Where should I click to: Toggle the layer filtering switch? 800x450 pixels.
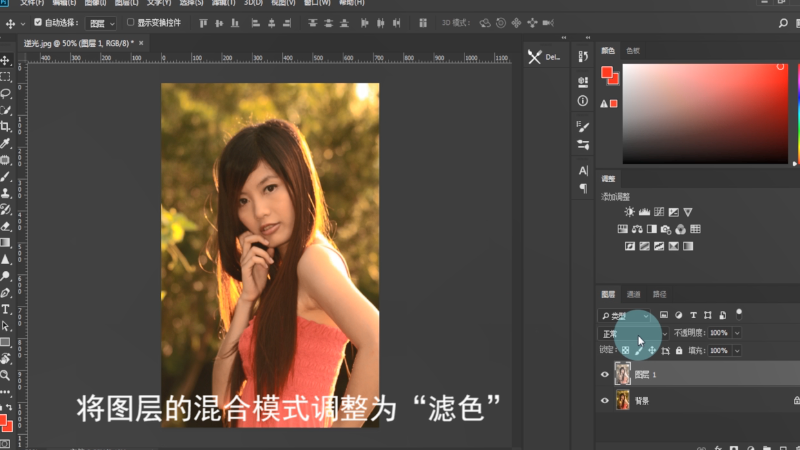739,314
